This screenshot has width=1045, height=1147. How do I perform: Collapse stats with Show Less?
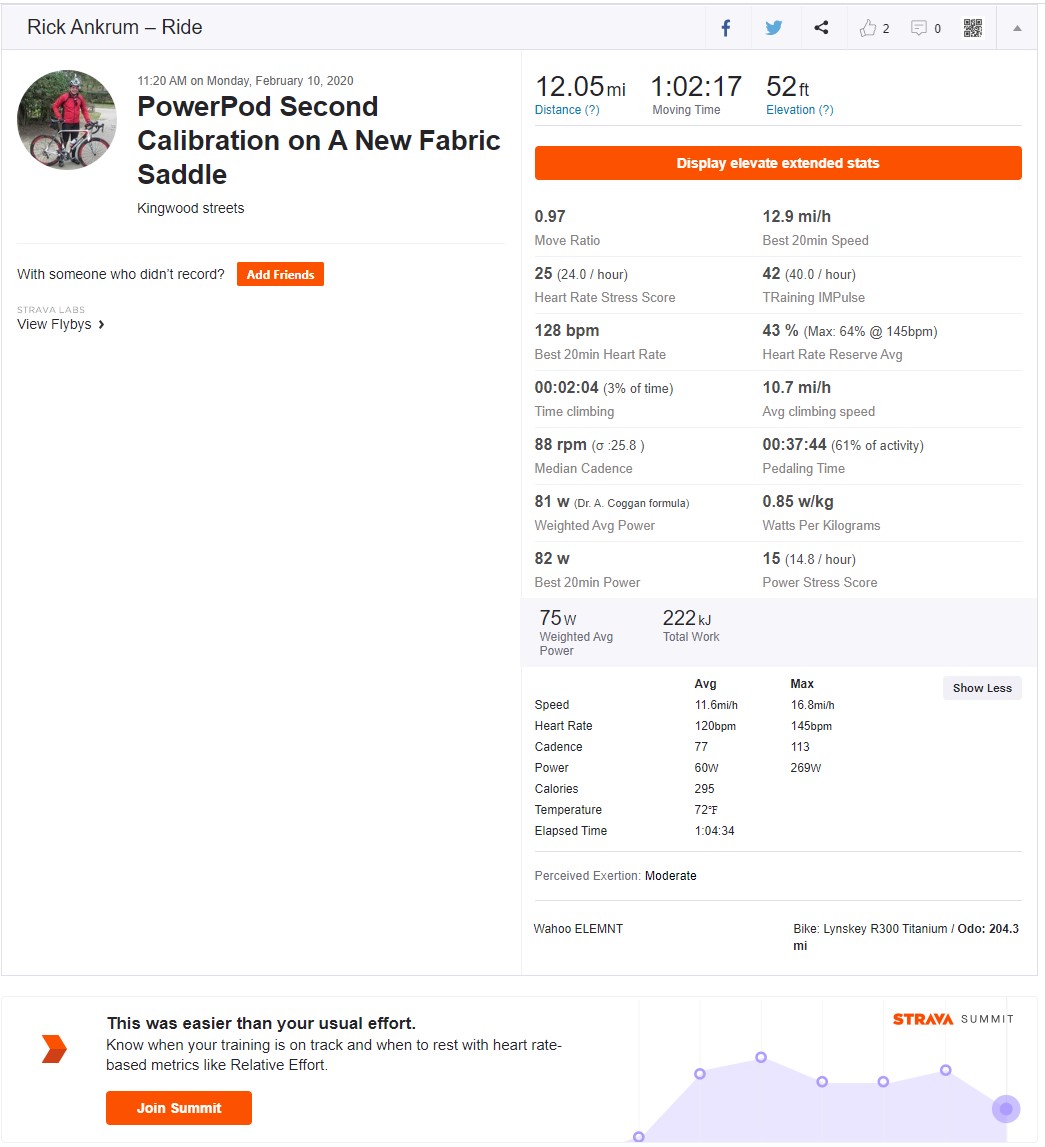981,688
